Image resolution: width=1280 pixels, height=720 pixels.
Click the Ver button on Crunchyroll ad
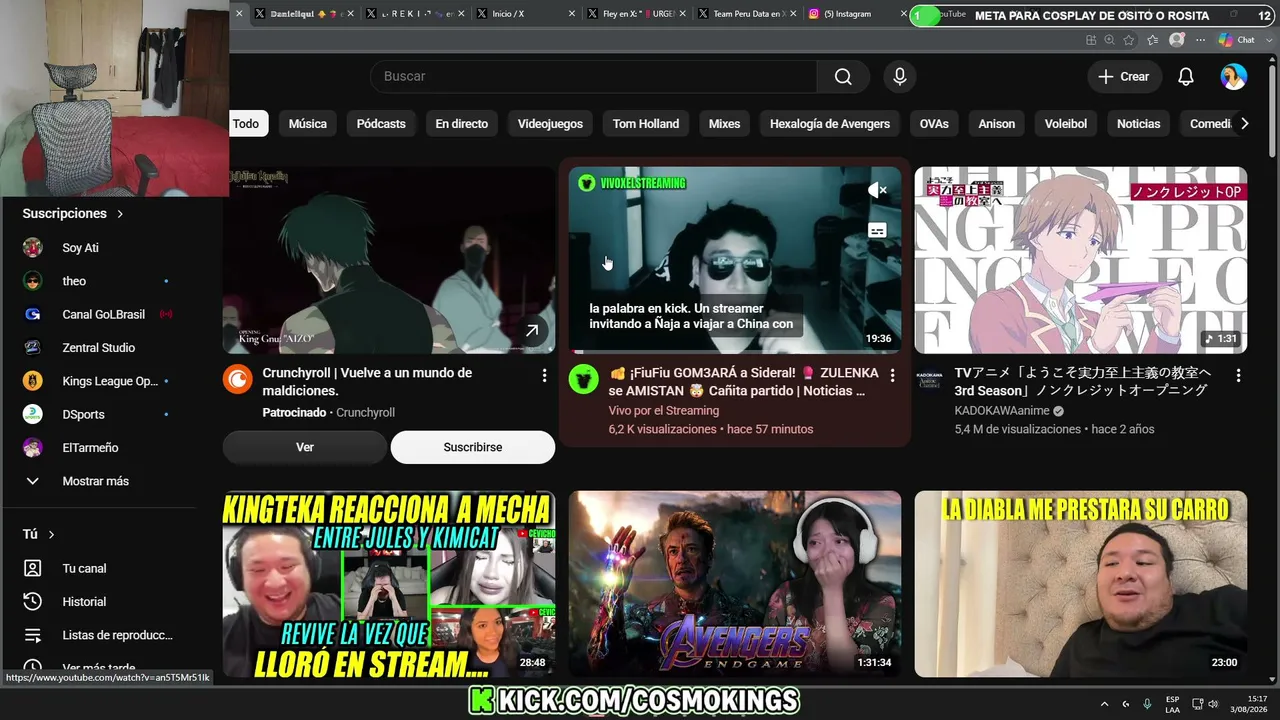click(305, 447)
